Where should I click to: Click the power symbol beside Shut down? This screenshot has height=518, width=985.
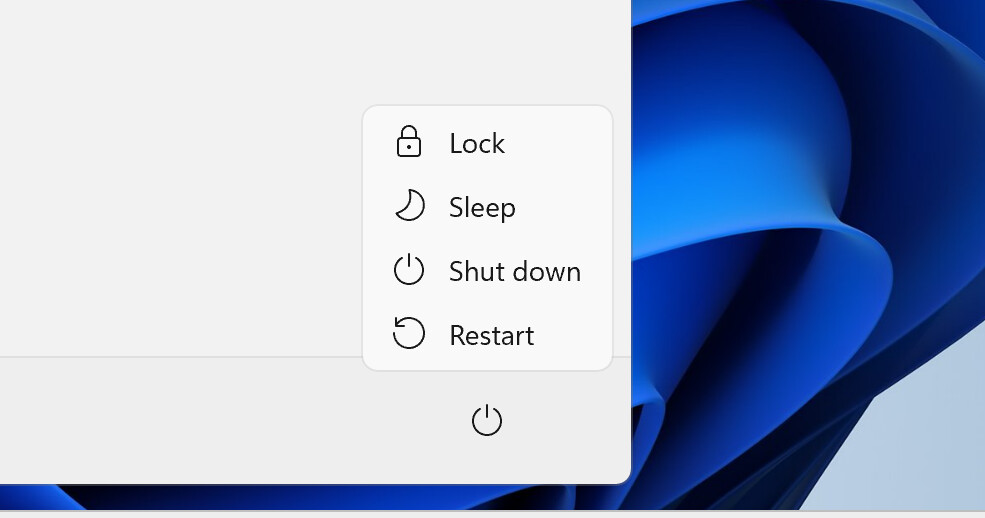click(x=408, y=271)
